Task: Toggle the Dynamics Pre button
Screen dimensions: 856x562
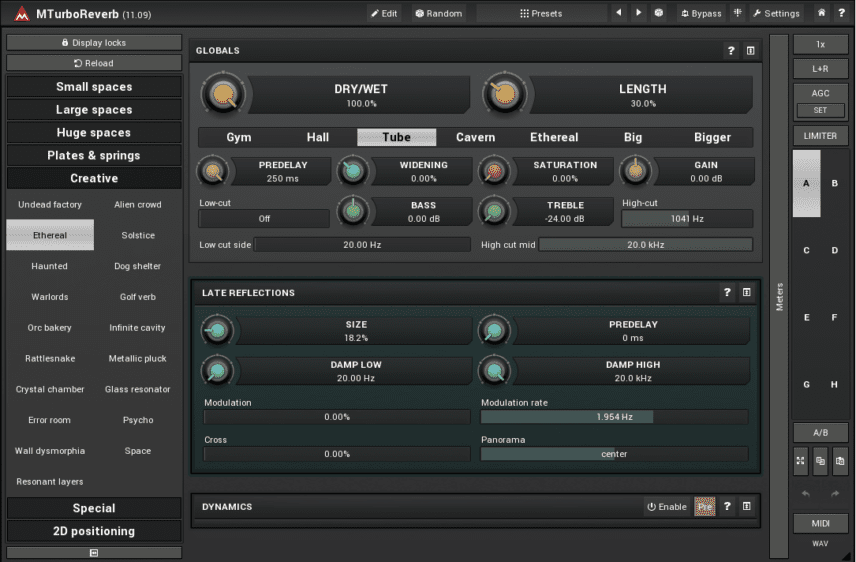Action: point(704,506)
